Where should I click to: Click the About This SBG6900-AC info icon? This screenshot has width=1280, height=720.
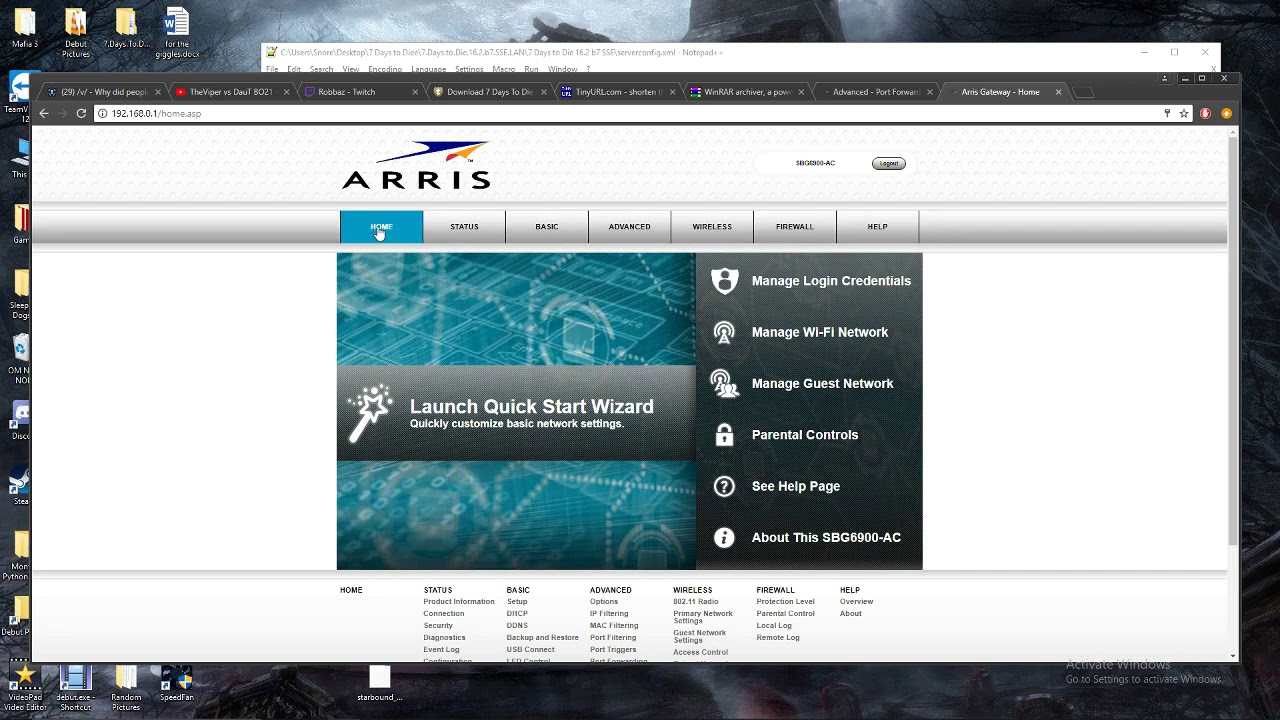[724, 537]
